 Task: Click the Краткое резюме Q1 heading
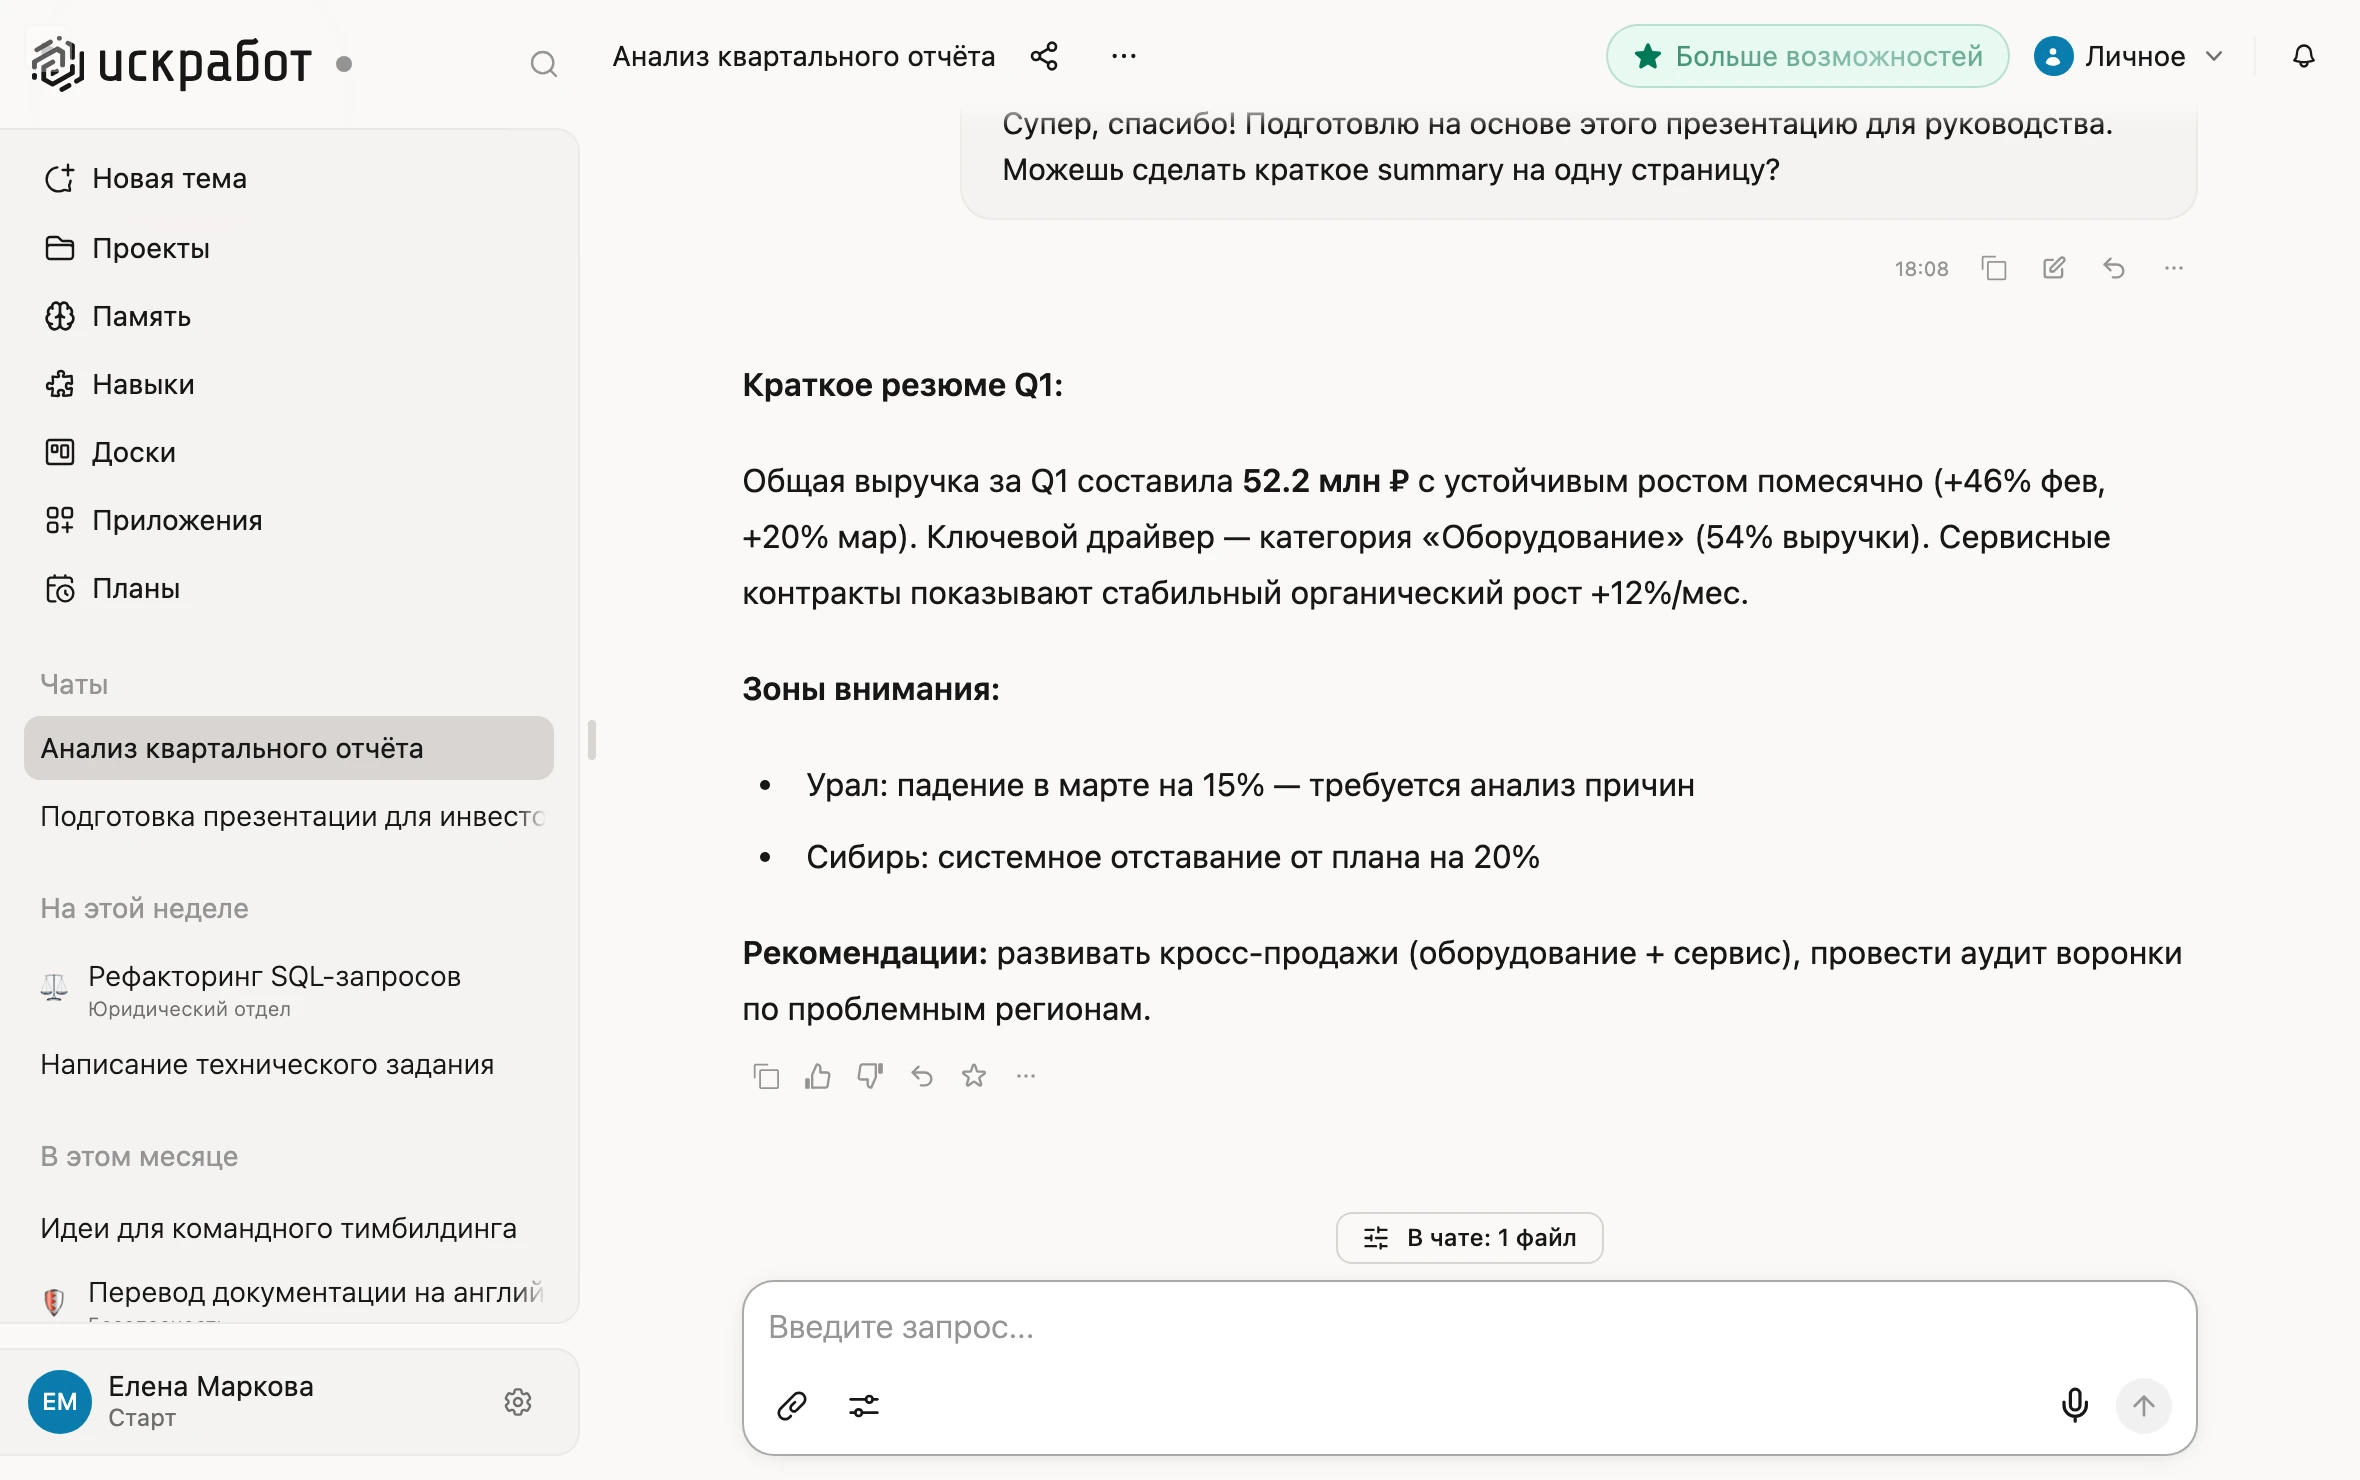[x=902, y=385]
